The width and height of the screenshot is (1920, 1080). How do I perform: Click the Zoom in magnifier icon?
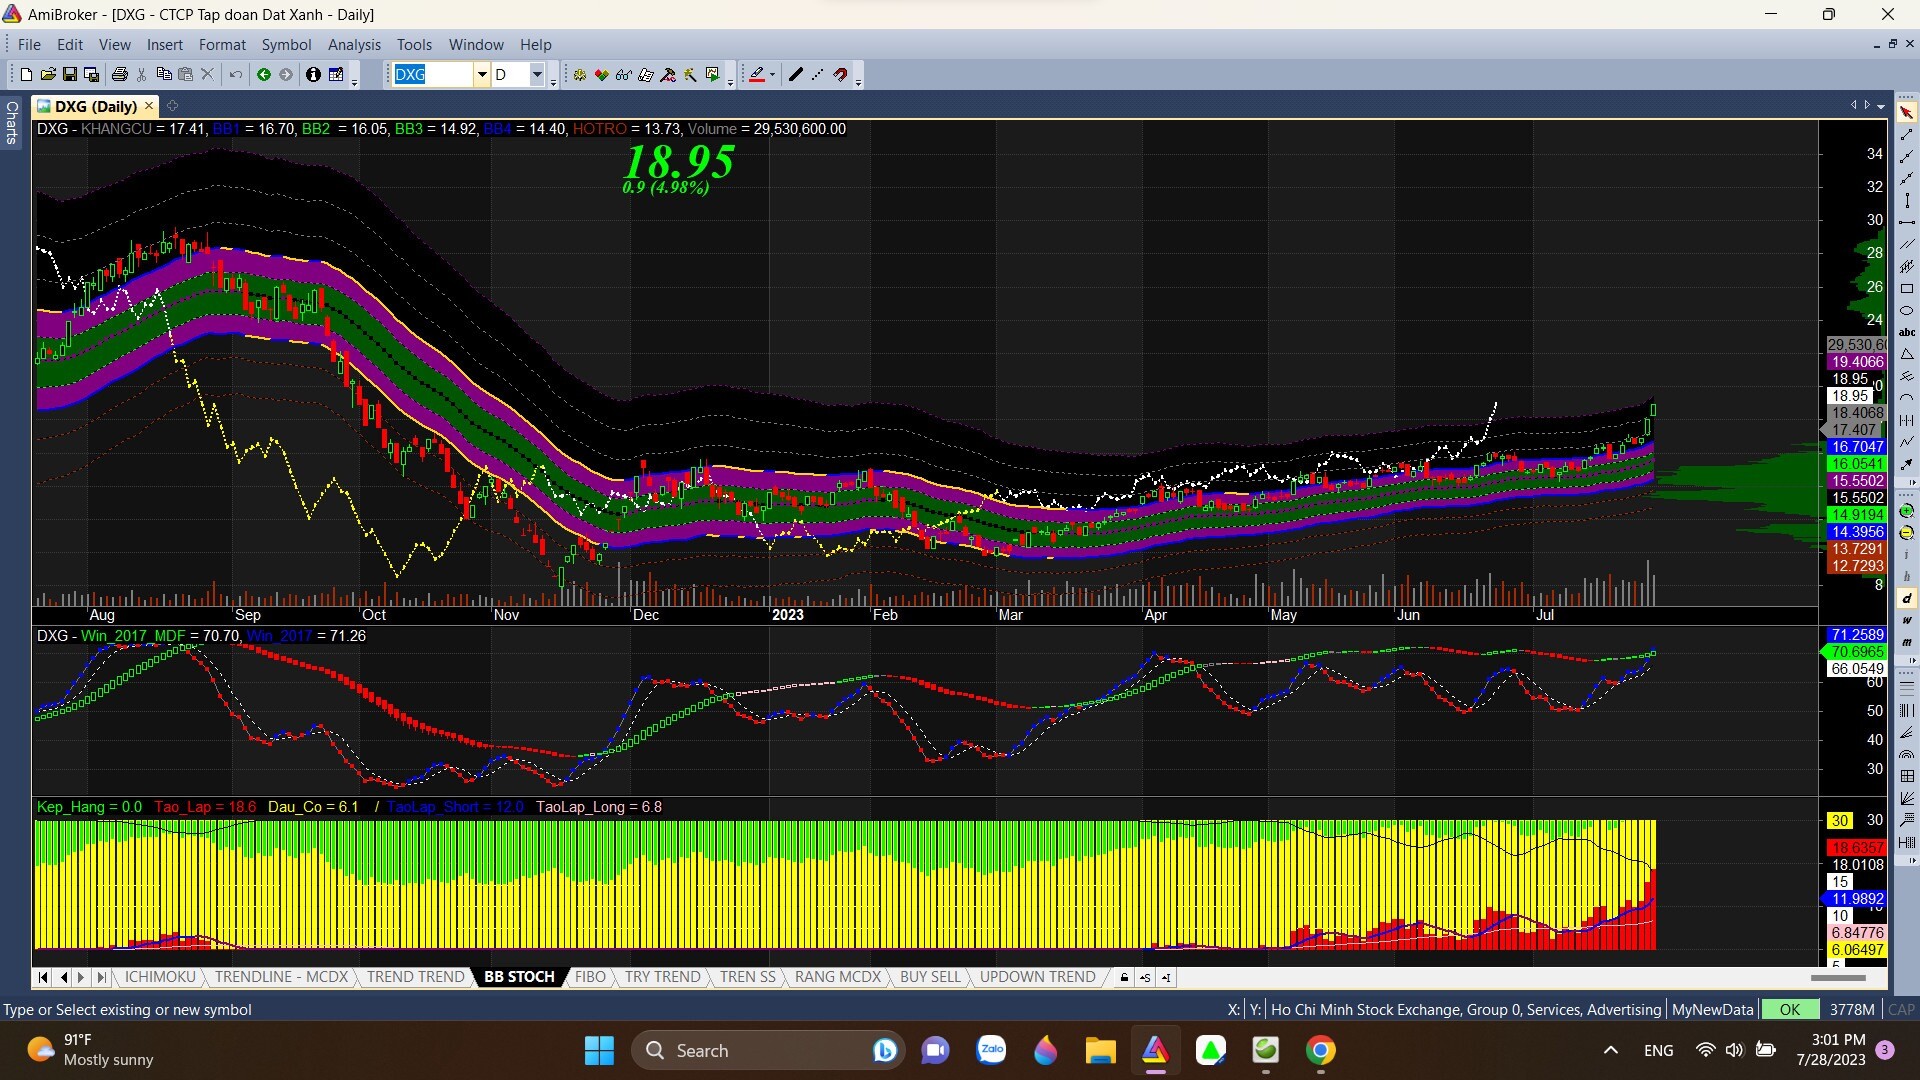[x=1907, y=511]
